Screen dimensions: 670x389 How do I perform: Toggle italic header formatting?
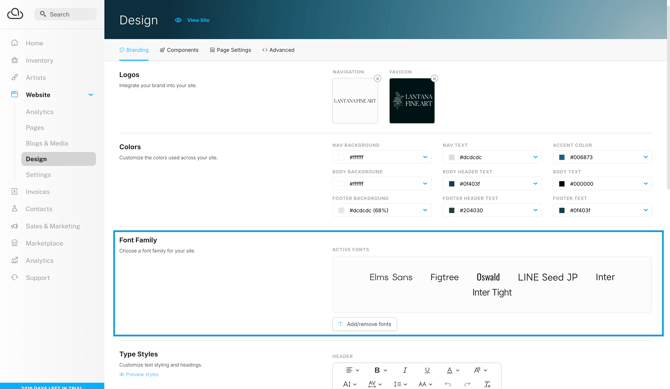point(405,370)
